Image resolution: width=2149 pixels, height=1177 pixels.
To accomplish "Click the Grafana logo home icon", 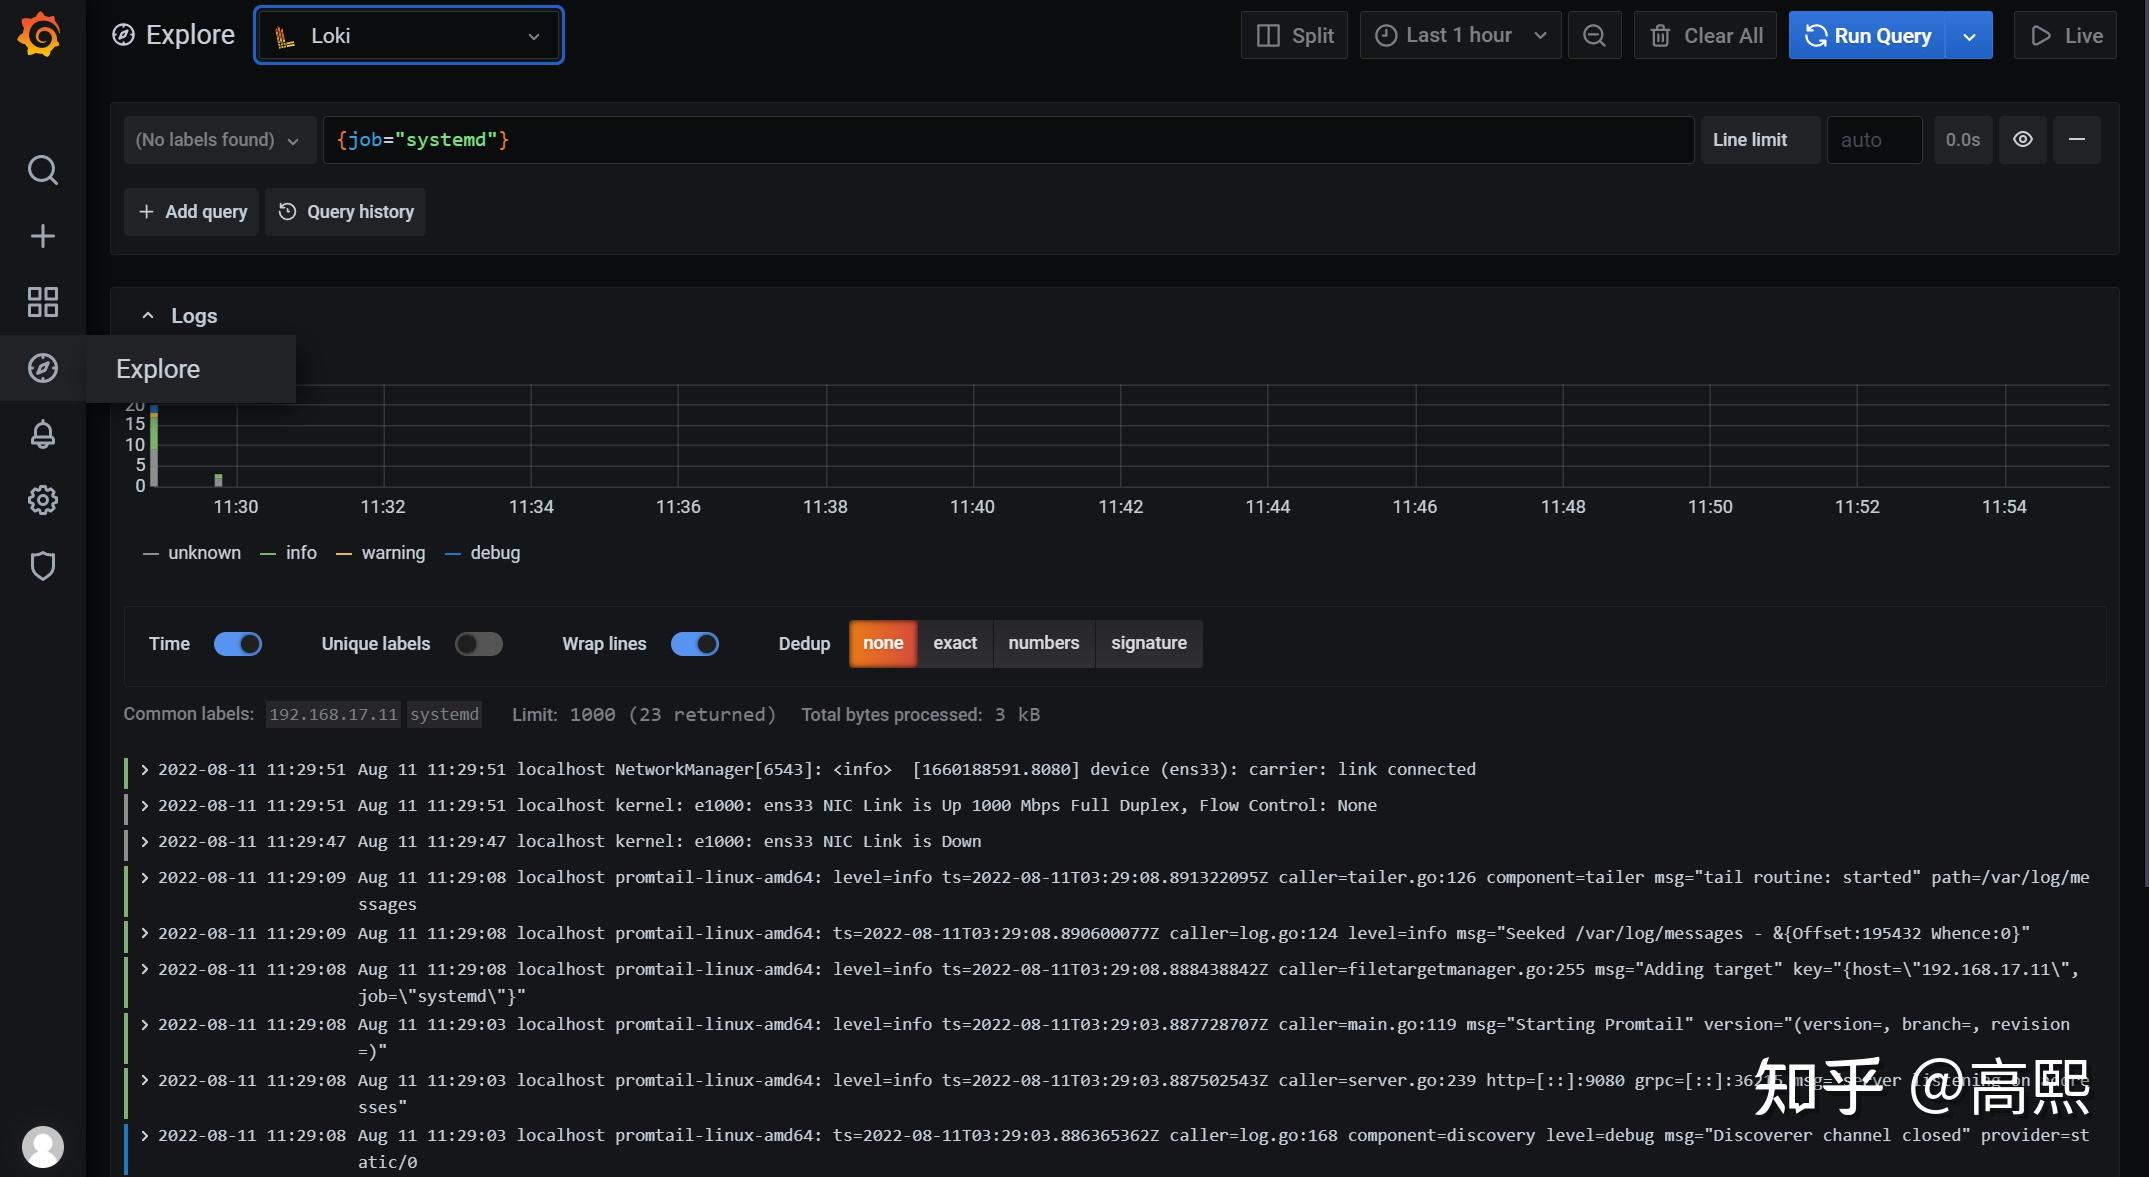I will coord(40,35).
